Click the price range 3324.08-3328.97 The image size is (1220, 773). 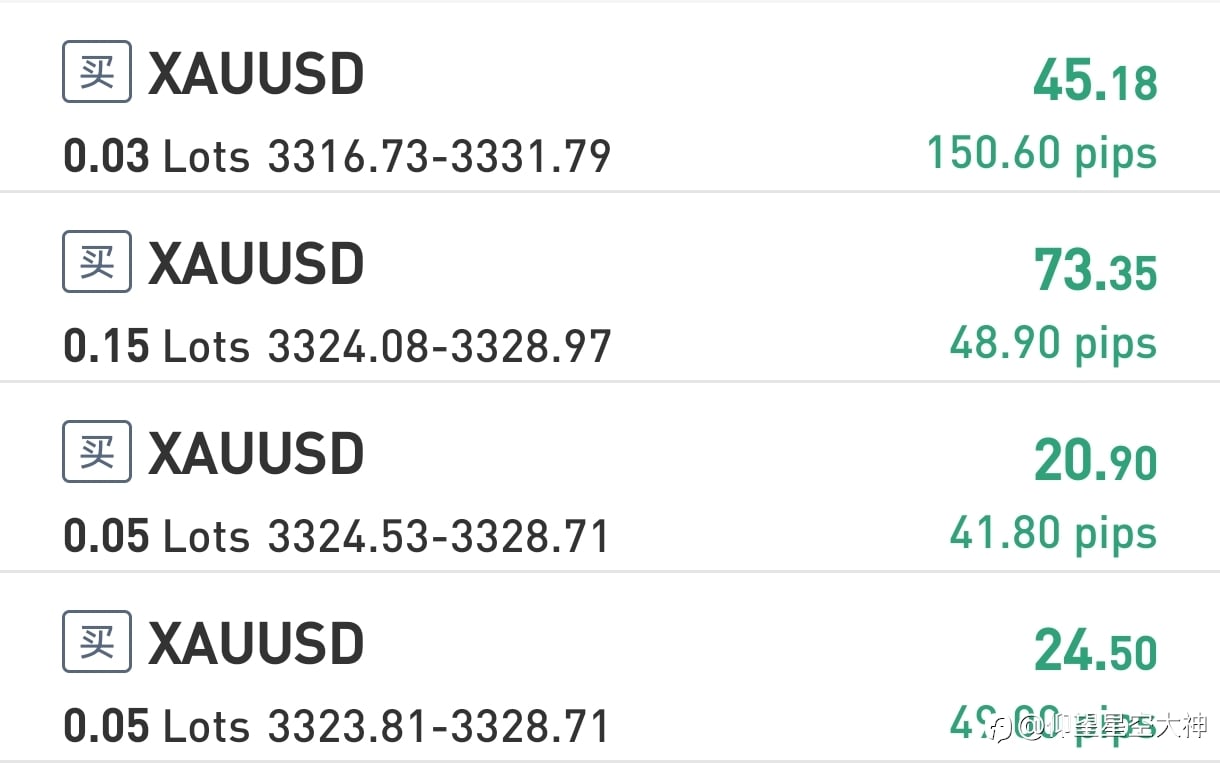coord(439,347)
